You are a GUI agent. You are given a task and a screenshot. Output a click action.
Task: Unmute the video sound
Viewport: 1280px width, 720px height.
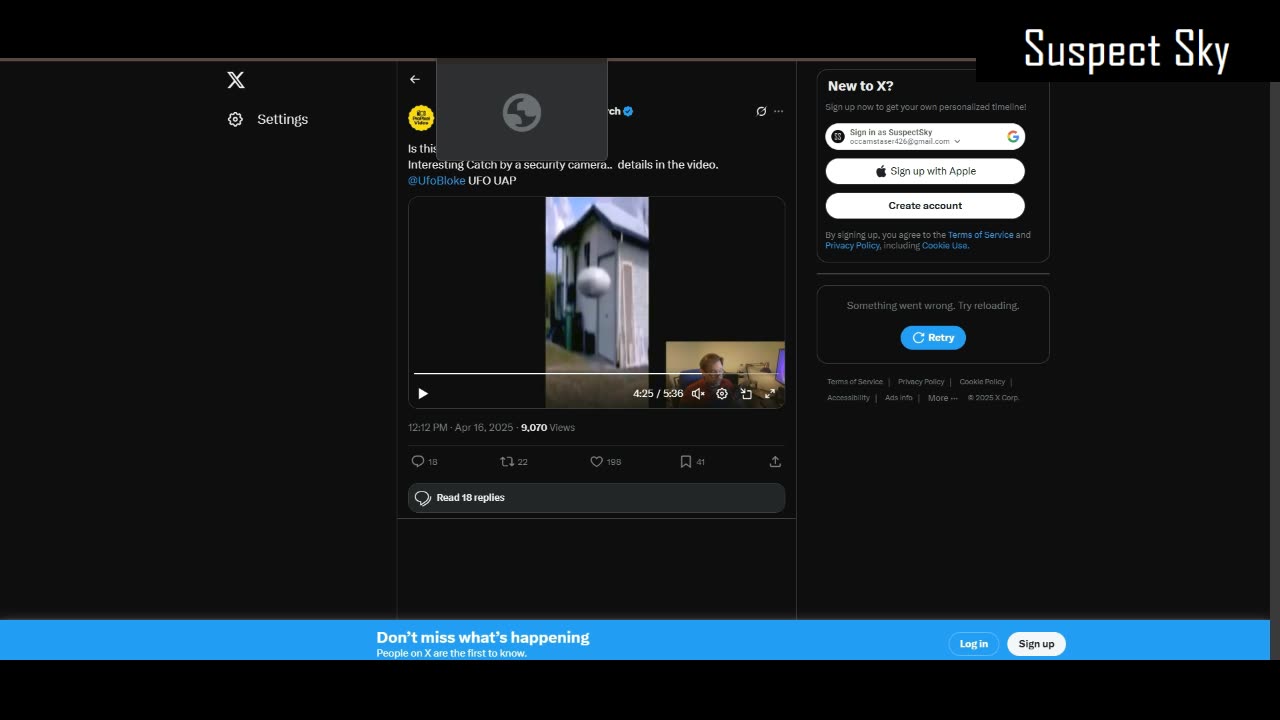click(x=698, y=394)
